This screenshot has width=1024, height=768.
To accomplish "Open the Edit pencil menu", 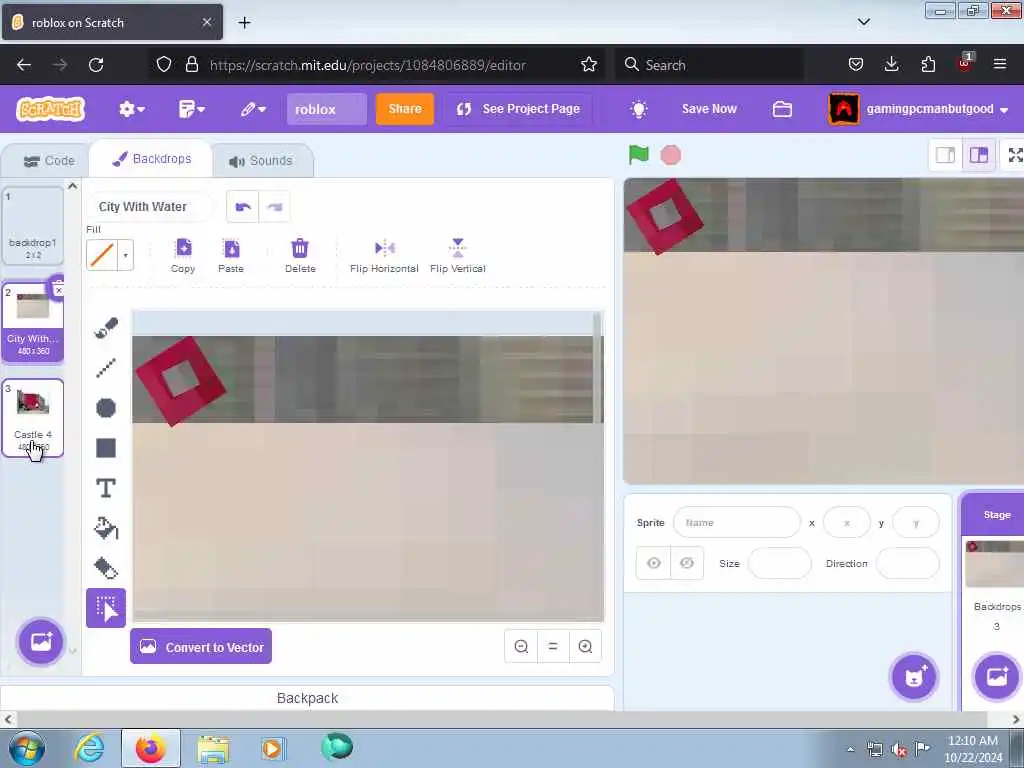I will [253, 109].
